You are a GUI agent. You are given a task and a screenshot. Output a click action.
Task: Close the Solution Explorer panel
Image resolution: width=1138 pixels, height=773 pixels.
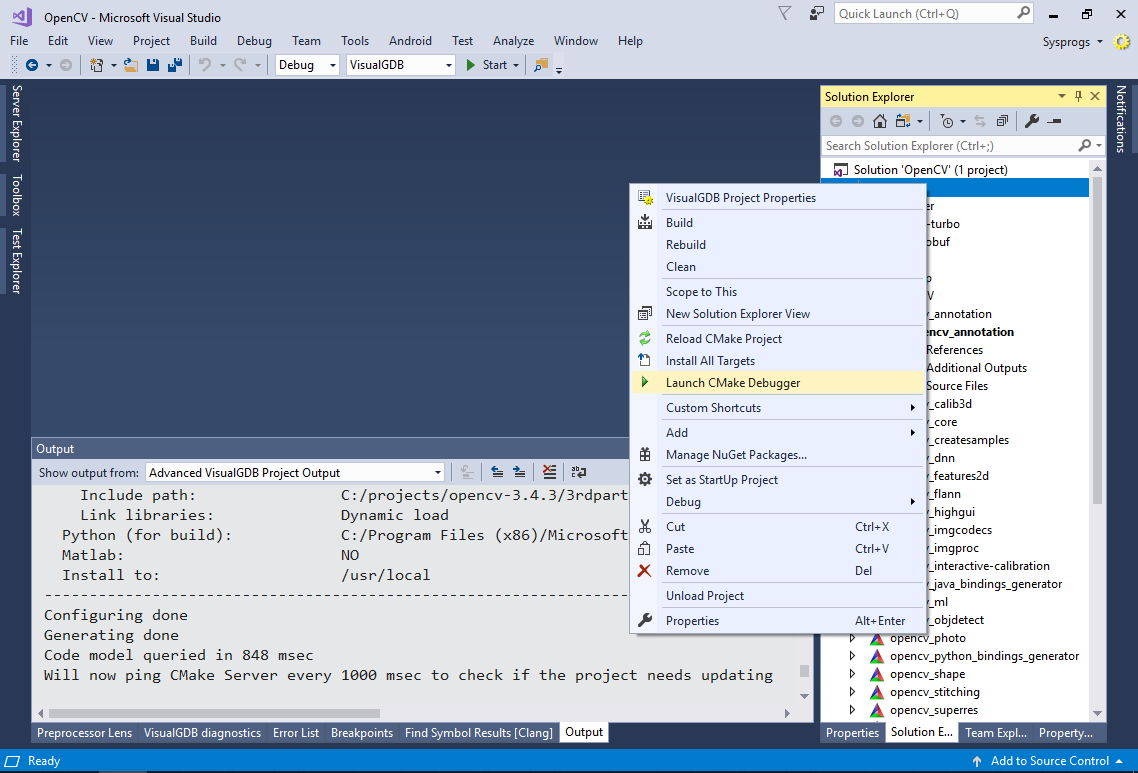click(x=1095, y=97)
